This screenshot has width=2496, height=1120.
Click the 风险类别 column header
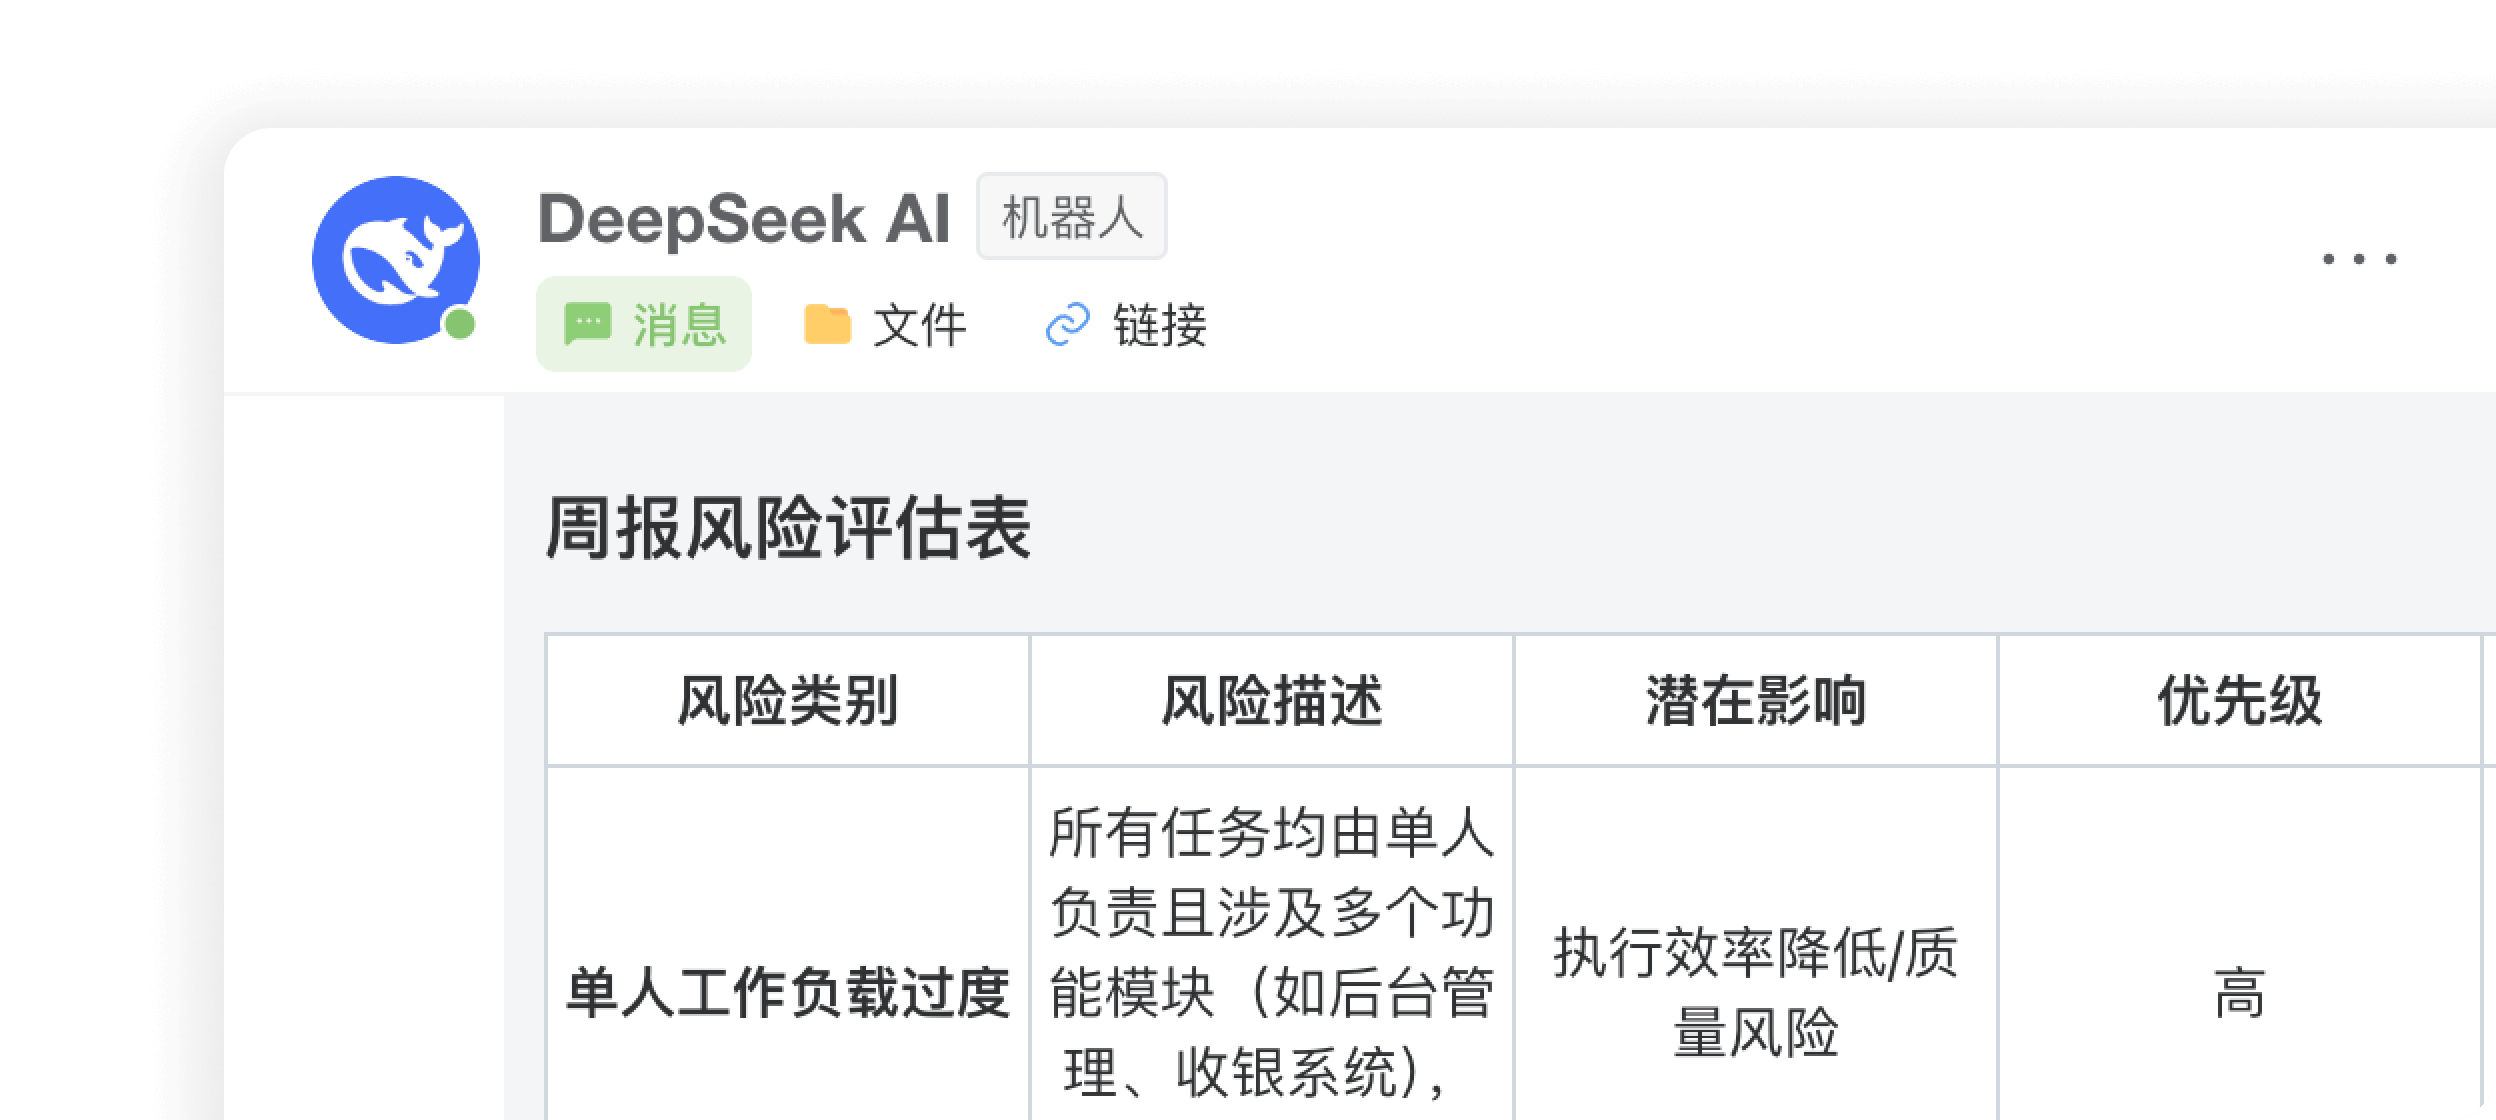788,700
